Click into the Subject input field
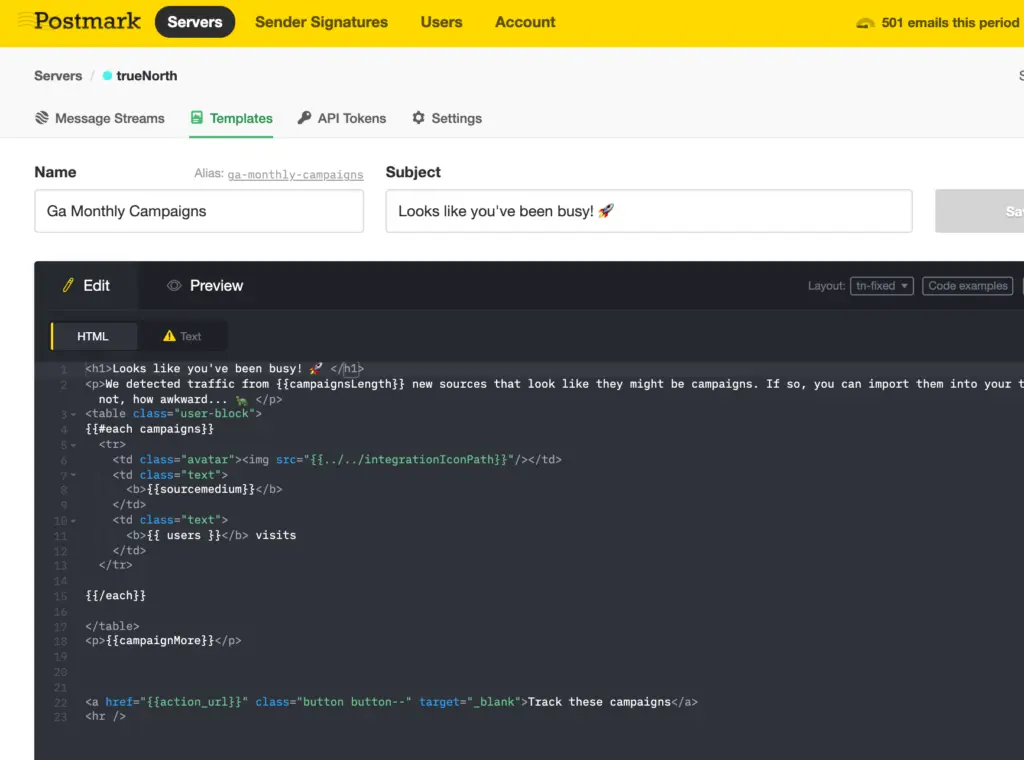This screenshot has height=760, width=1024. coord(648,211)
